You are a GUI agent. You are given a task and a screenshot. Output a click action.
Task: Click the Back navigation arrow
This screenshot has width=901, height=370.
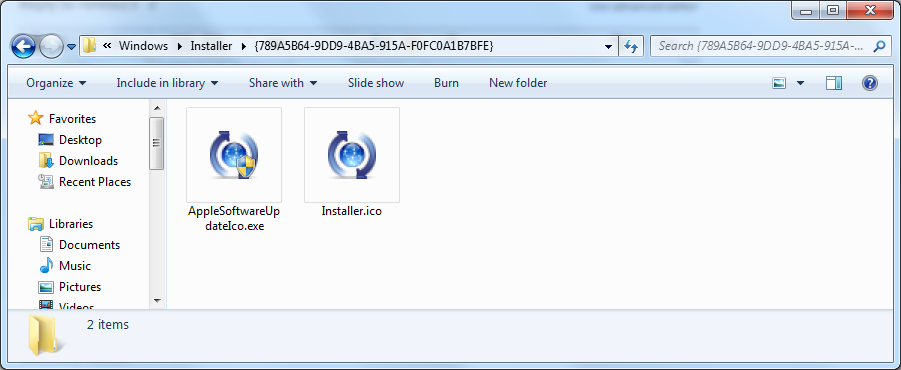pyautogui.click(x=24, y=47)
